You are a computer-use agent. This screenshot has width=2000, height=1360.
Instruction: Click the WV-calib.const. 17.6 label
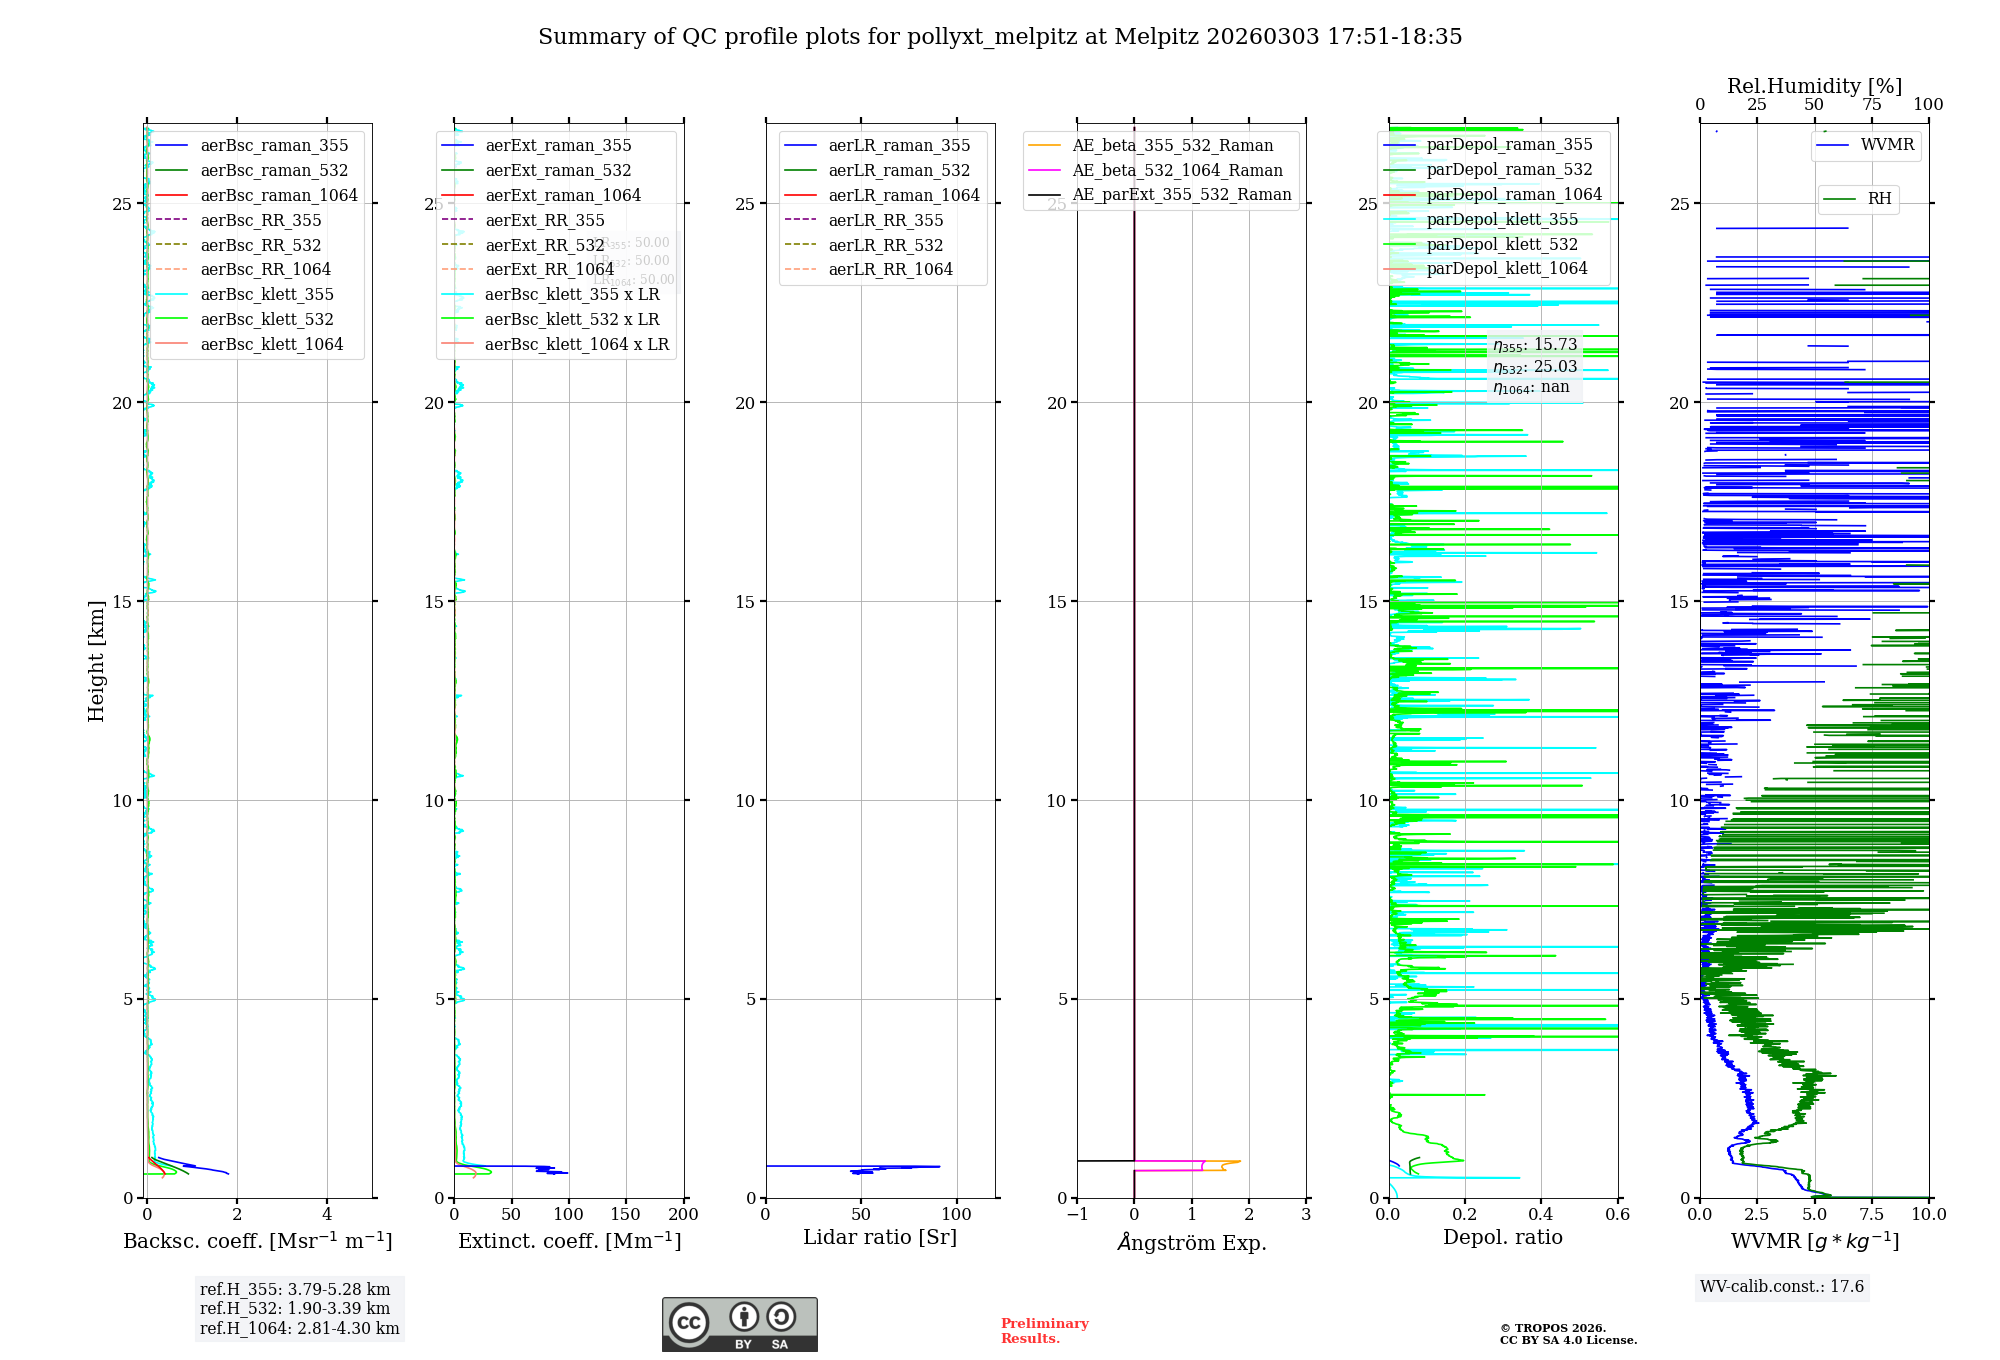1782,1287
